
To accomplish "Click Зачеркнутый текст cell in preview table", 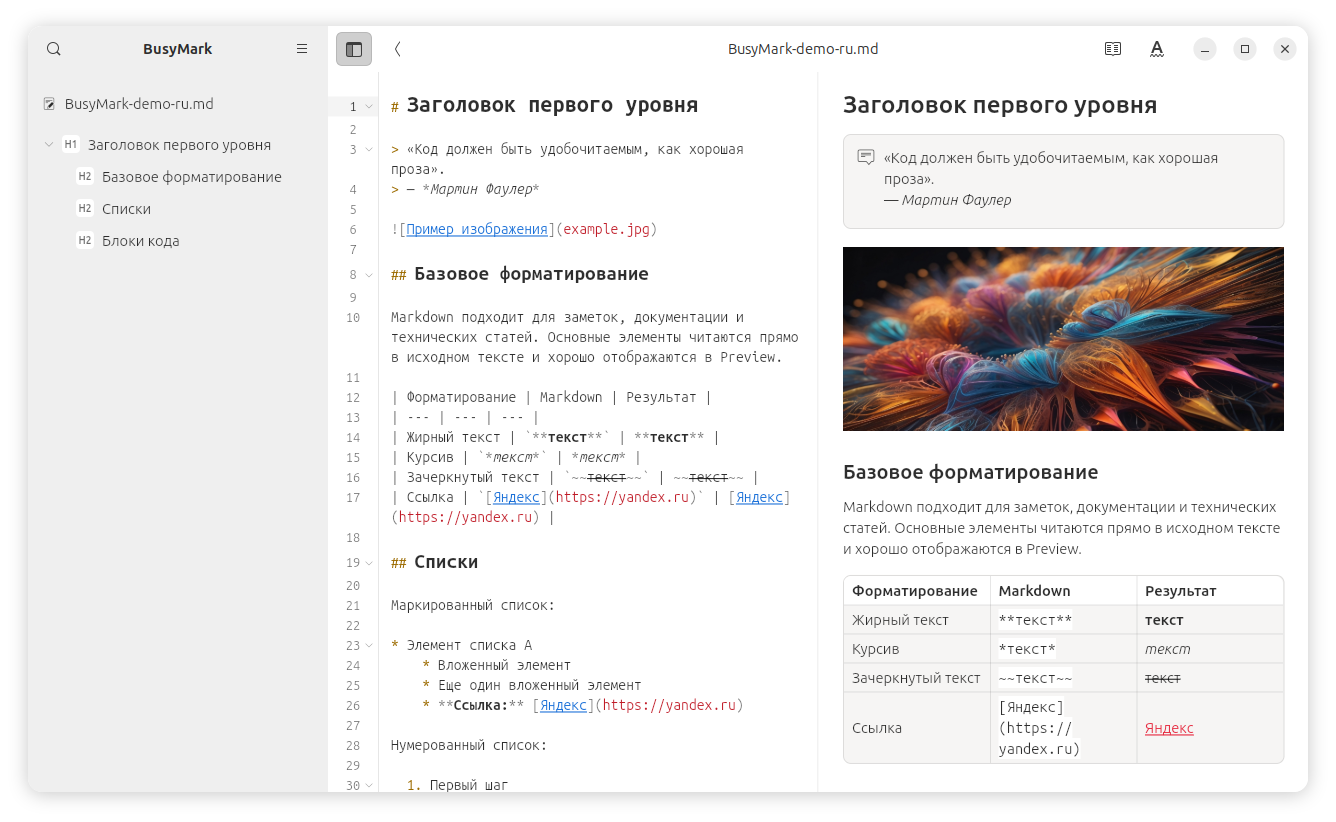I will pyautogui.click(x=916, y=678).
